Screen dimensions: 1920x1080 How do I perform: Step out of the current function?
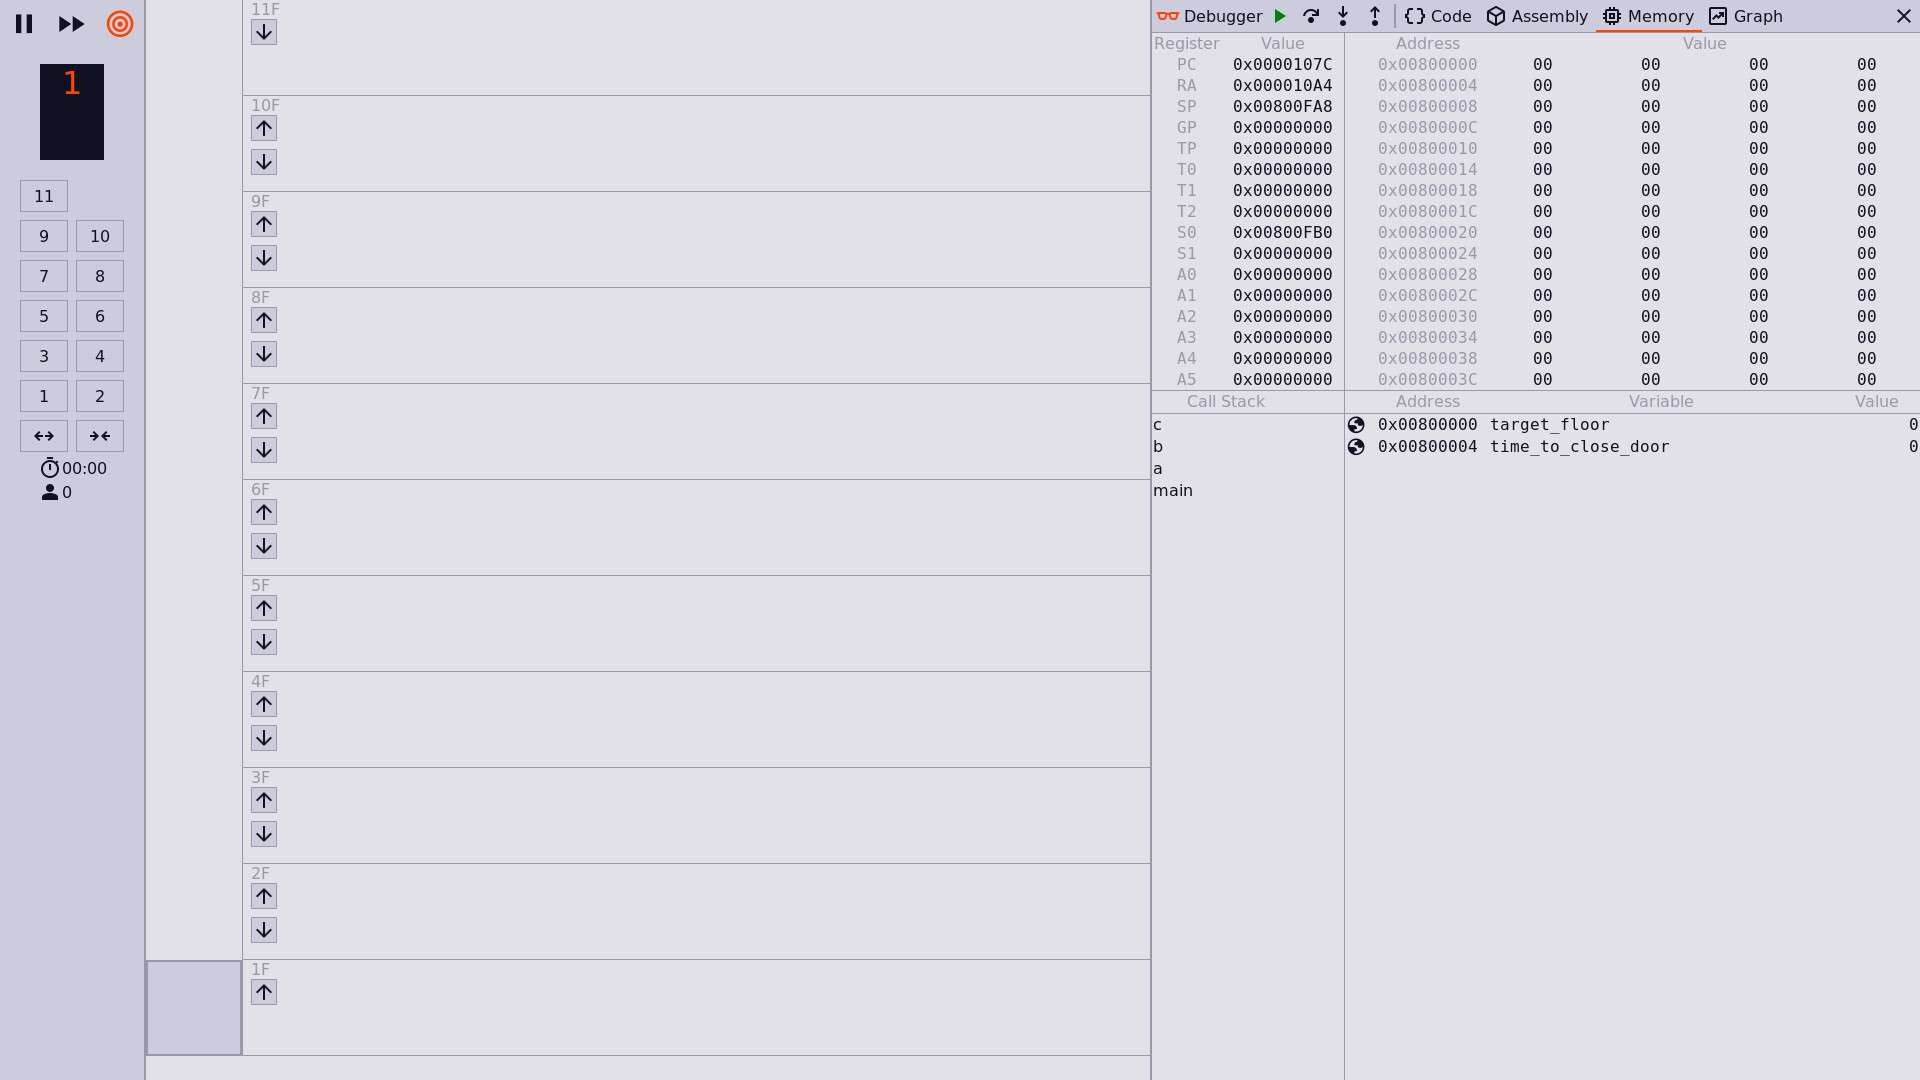click(1375, 16)
